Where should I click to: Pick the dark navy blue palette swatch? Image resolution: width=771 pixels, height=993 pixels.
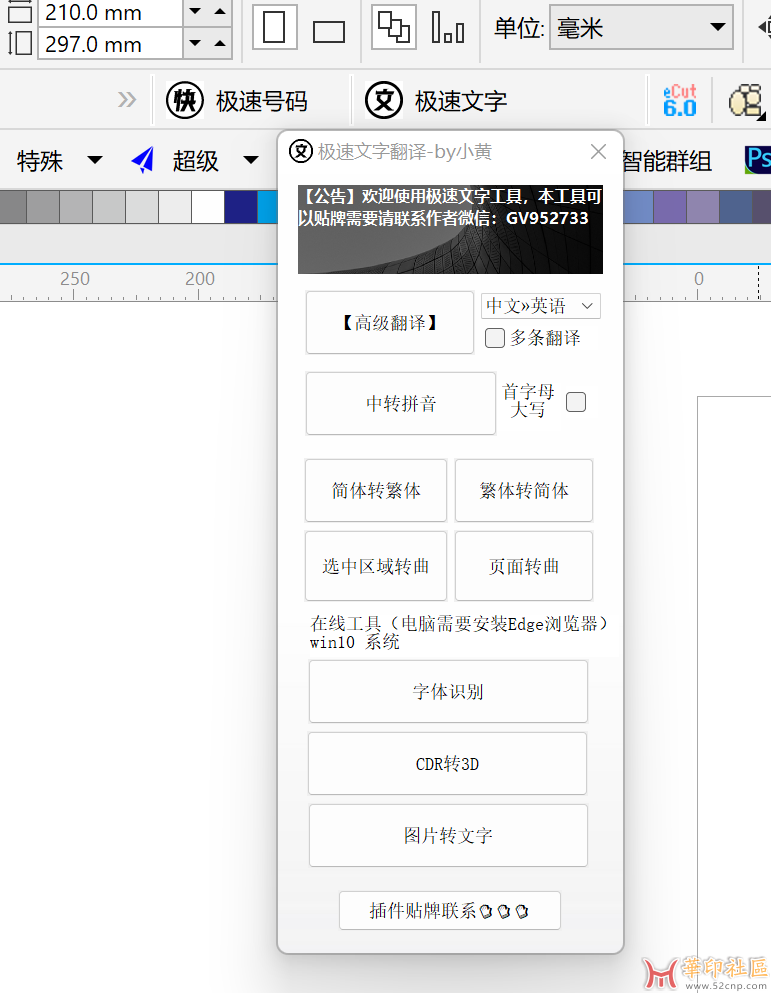241,206
